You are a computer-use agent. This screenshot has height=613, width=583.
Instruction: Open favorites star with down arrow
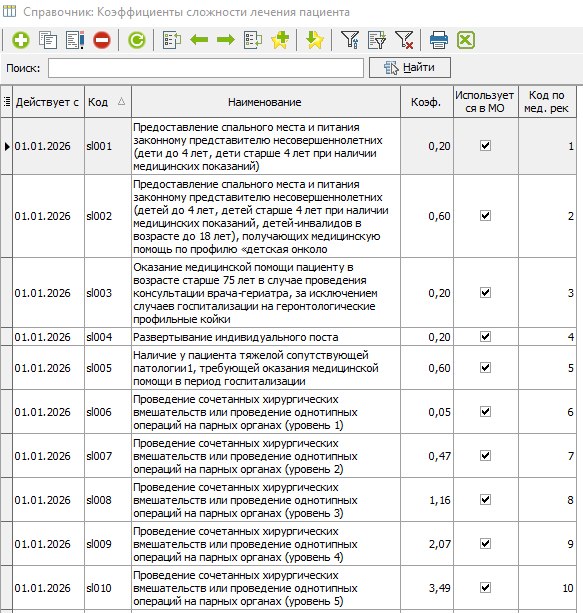point(314,40)
